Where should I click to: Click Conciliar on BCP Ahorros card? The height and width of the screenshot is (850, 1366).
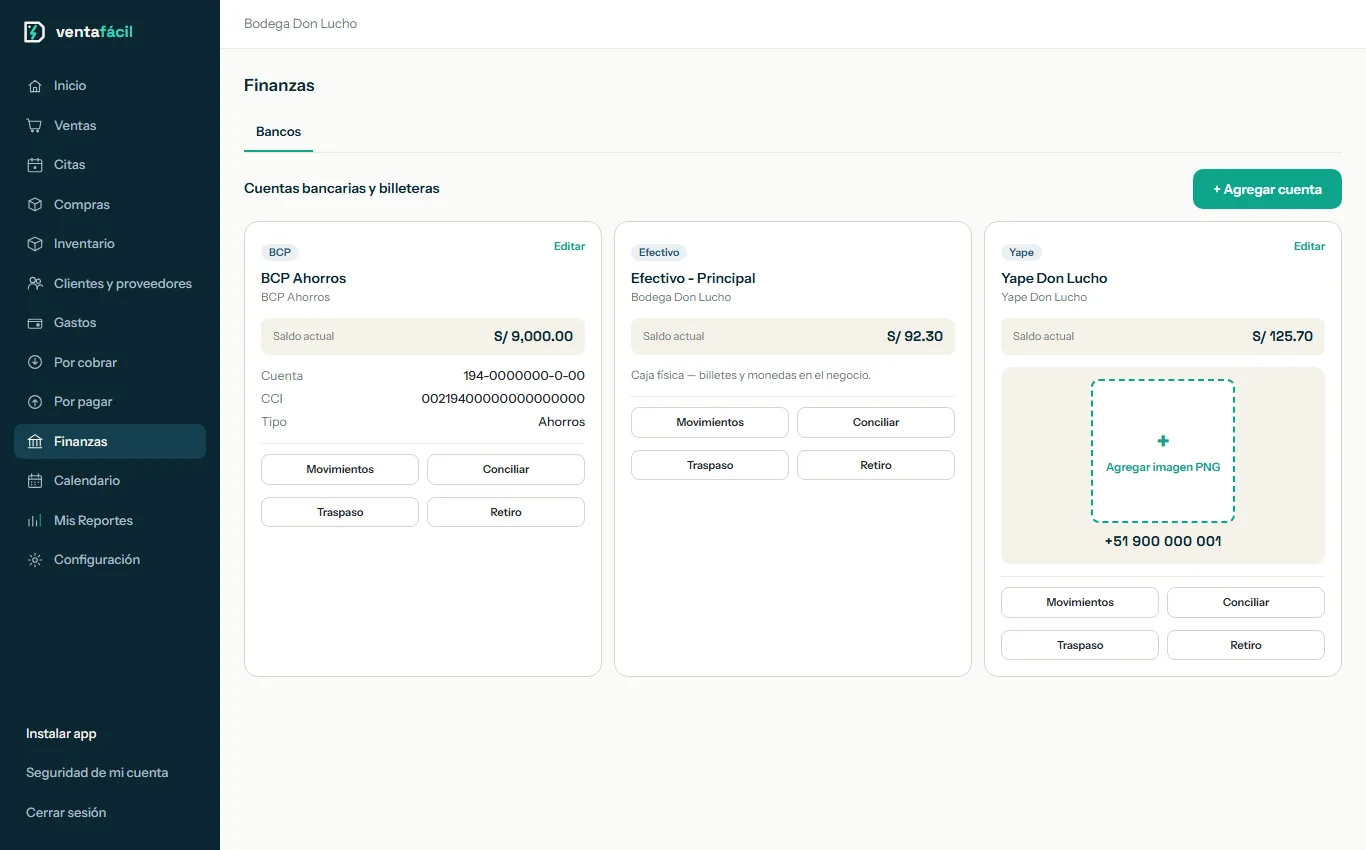pos(506,469)
